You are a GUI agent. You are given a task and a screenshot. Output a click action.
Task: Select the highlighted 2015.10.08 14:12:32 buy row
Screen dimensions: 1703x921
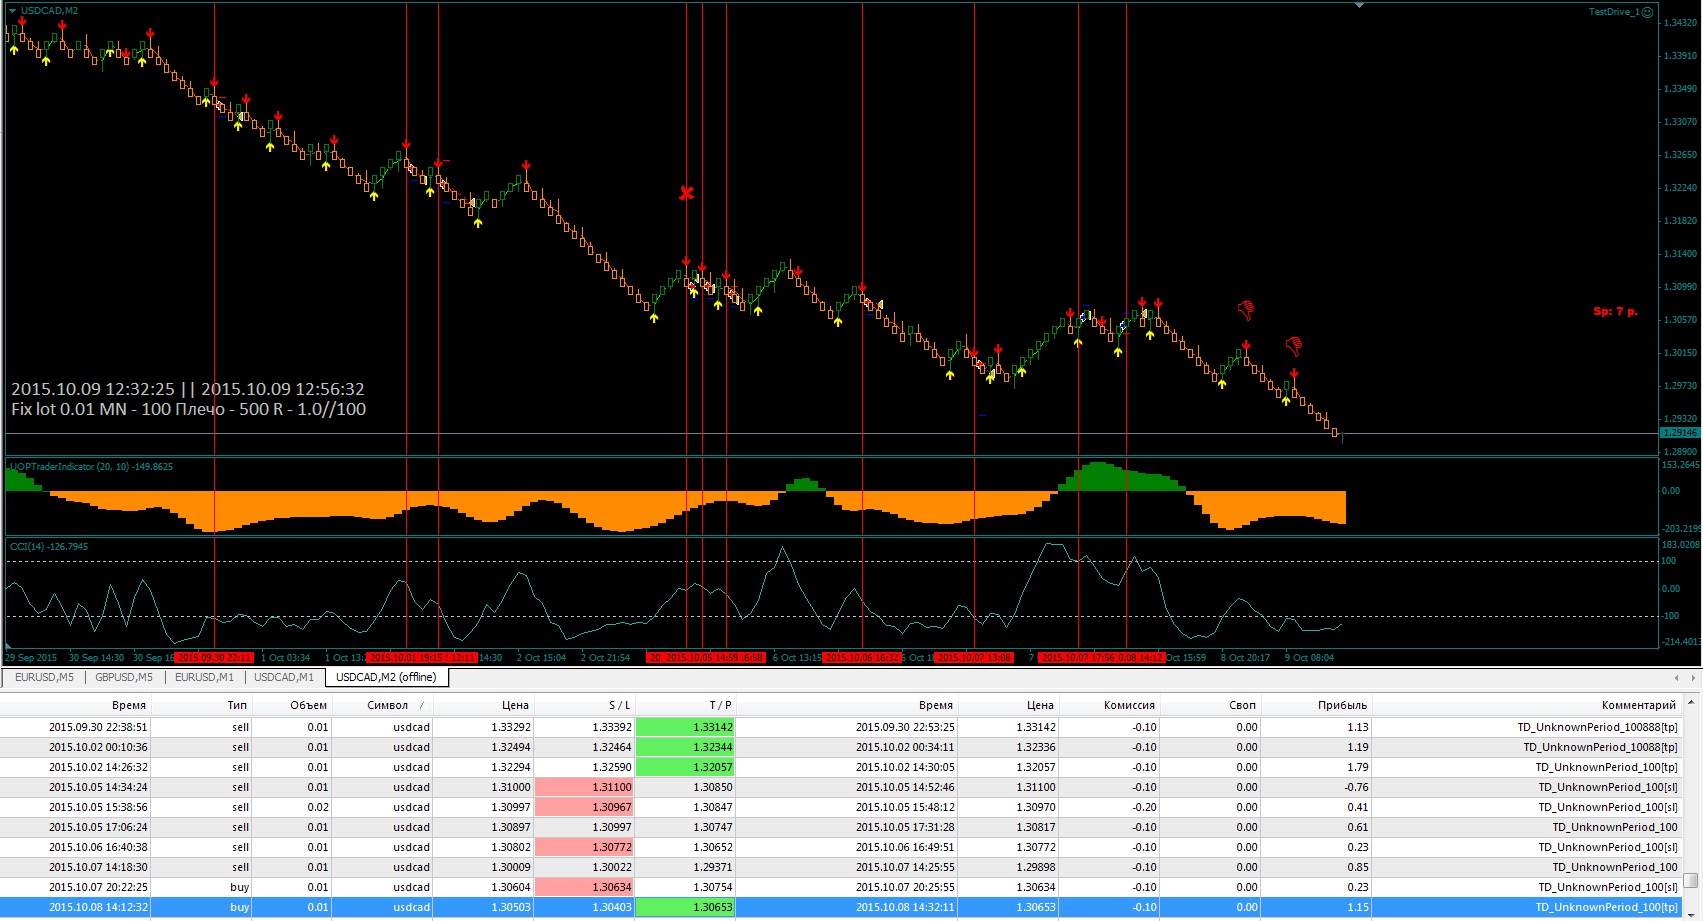coord(840,907)
